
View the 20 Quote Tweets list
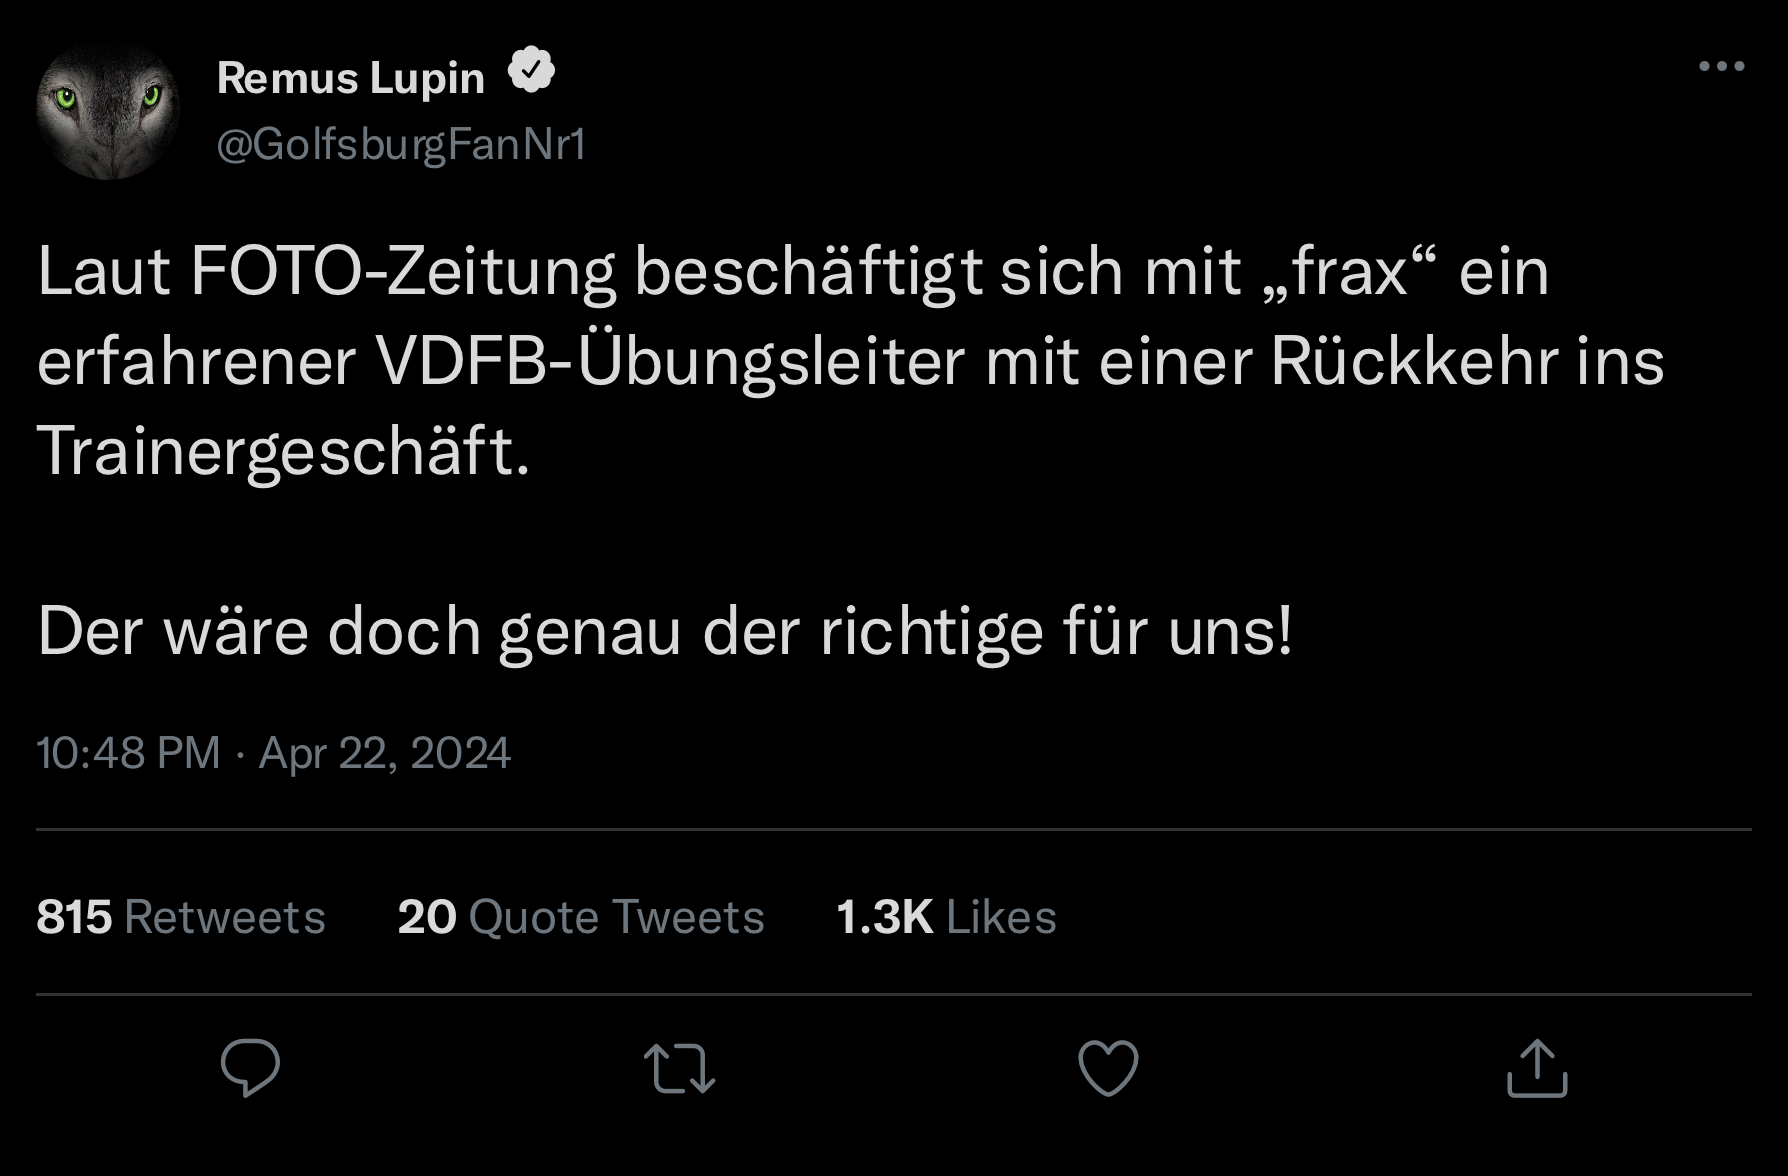click(581, 916)
